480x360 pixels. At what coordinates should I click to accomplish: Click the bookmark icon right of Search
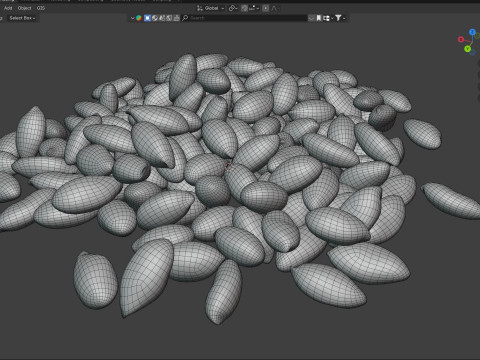pyautogui.click(x=319, y=18)
